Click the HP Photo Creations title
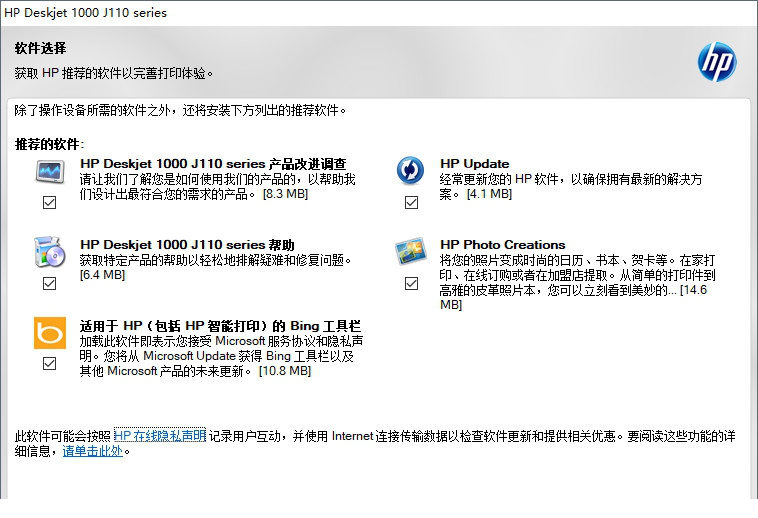Viewport: 758px width, 518px height. [x=503, y=245]
